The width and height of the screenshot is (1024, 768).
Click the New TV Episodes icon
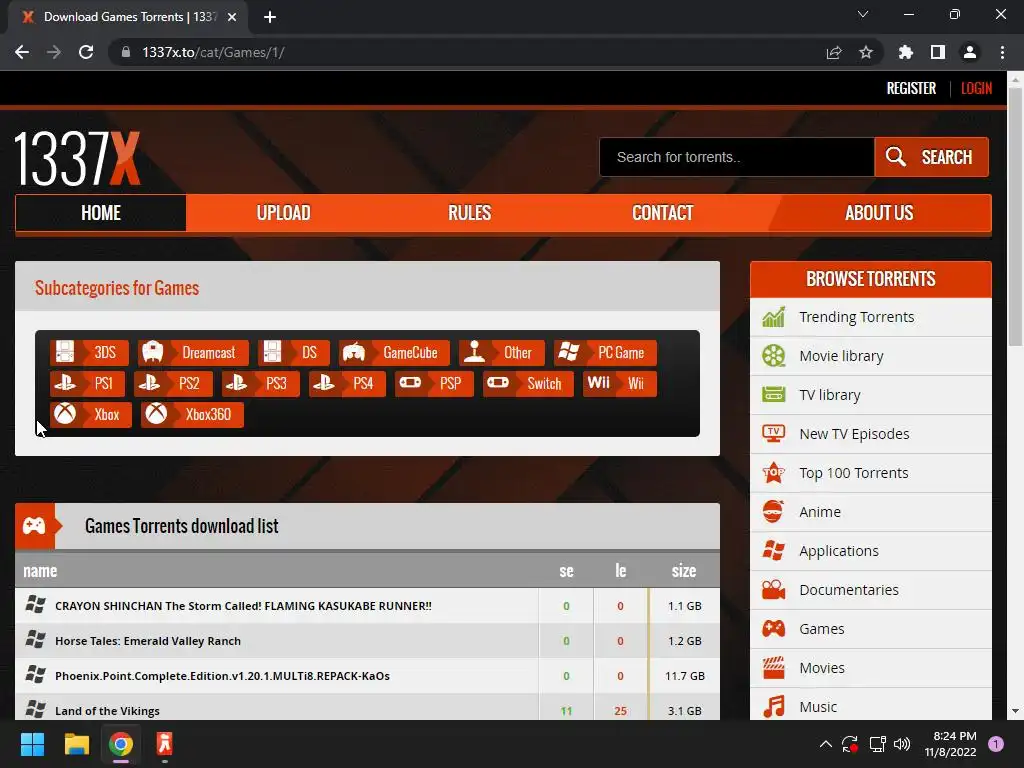(774, 434)
